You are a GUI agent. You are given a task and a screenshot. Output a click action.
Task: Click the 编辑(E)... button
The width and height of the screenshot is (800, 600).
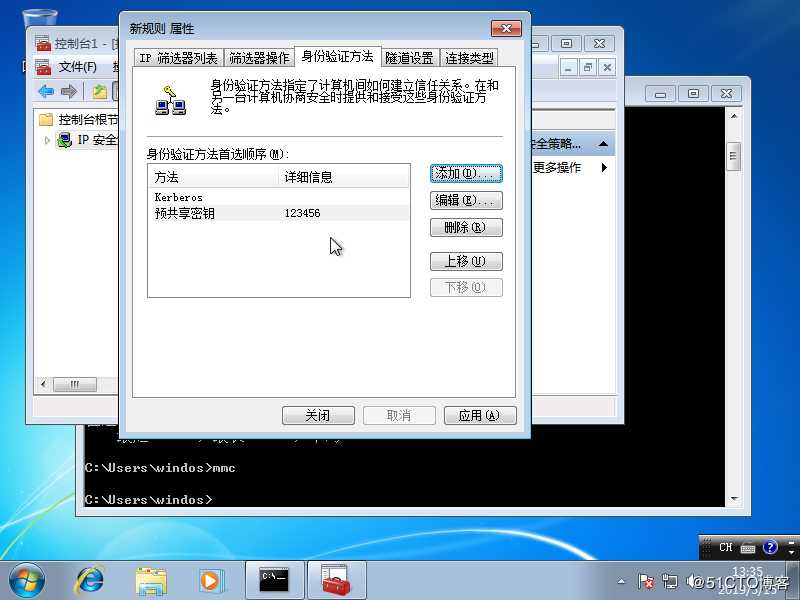[466, 200]
